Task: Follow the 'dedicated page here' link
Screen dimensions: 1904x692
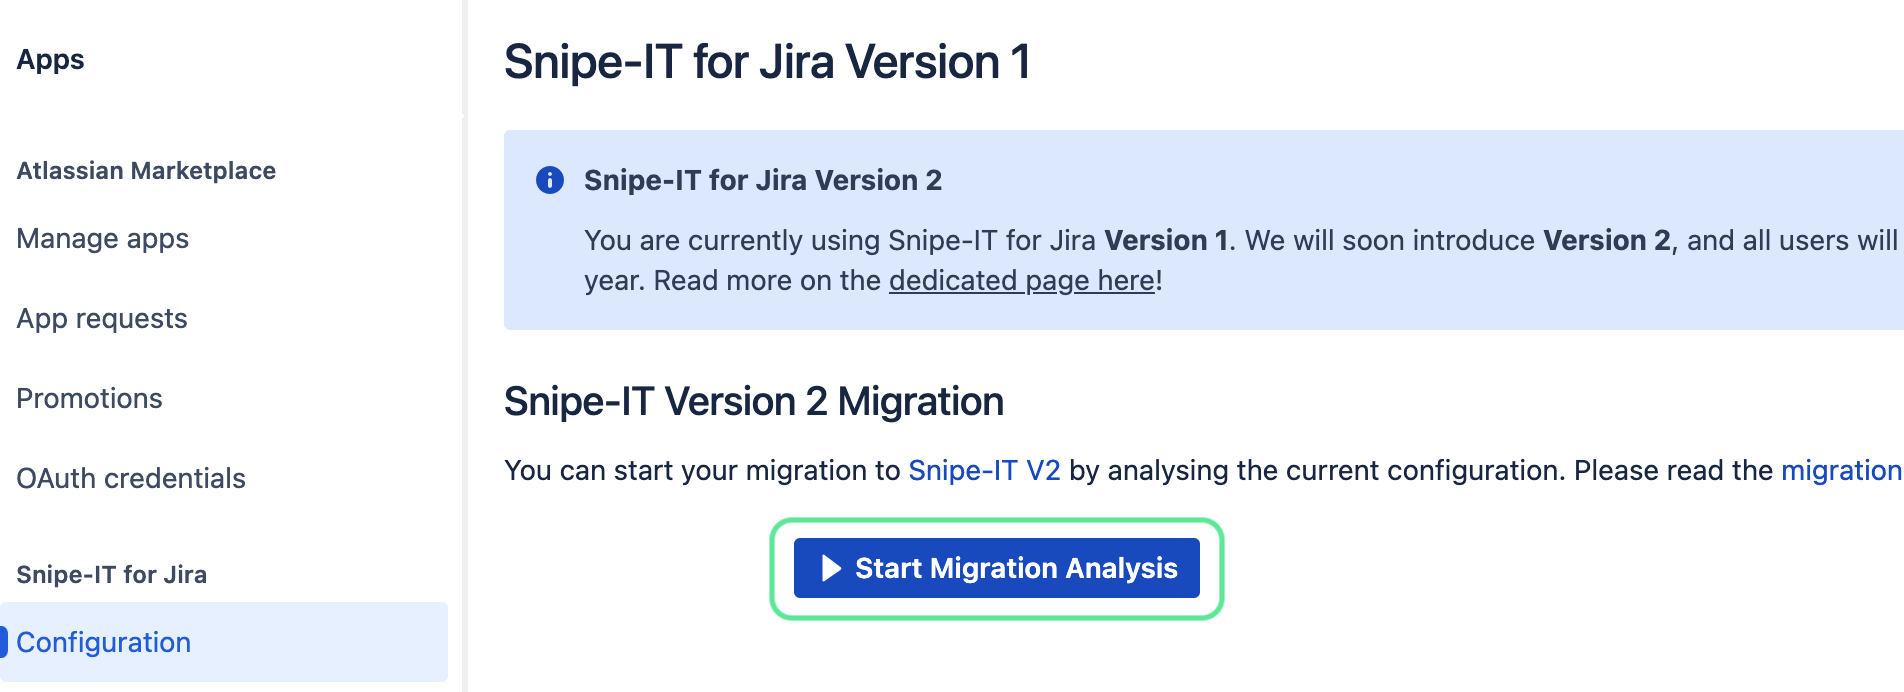Action: click(x=1022, y=280)
